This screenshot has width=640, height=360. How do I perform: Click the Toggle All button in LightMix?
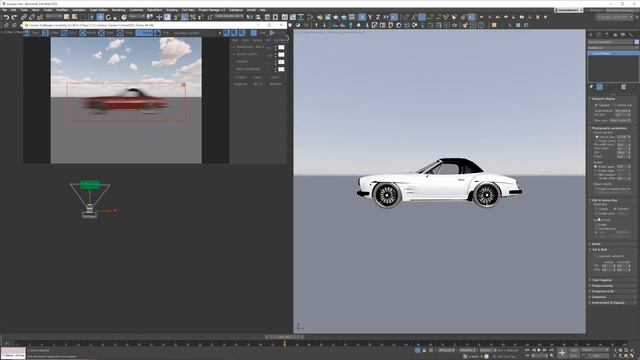pos(240,84)
